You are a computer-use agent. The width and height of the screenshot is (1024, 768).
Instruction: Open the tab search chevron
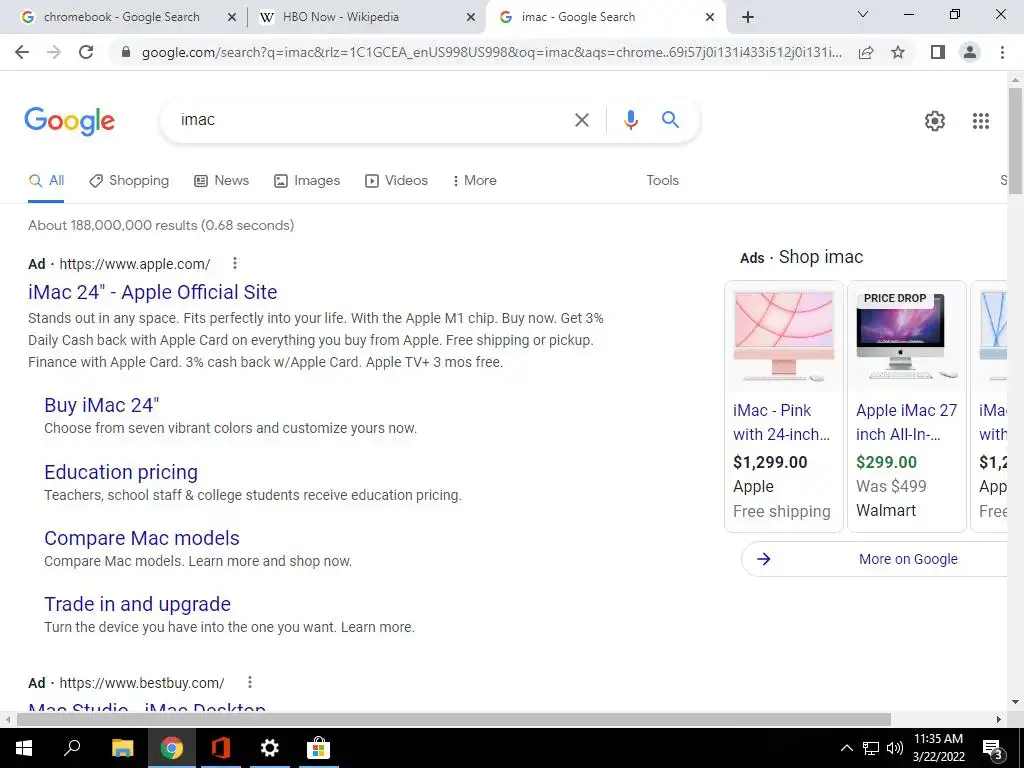click(x=863, y=14)
